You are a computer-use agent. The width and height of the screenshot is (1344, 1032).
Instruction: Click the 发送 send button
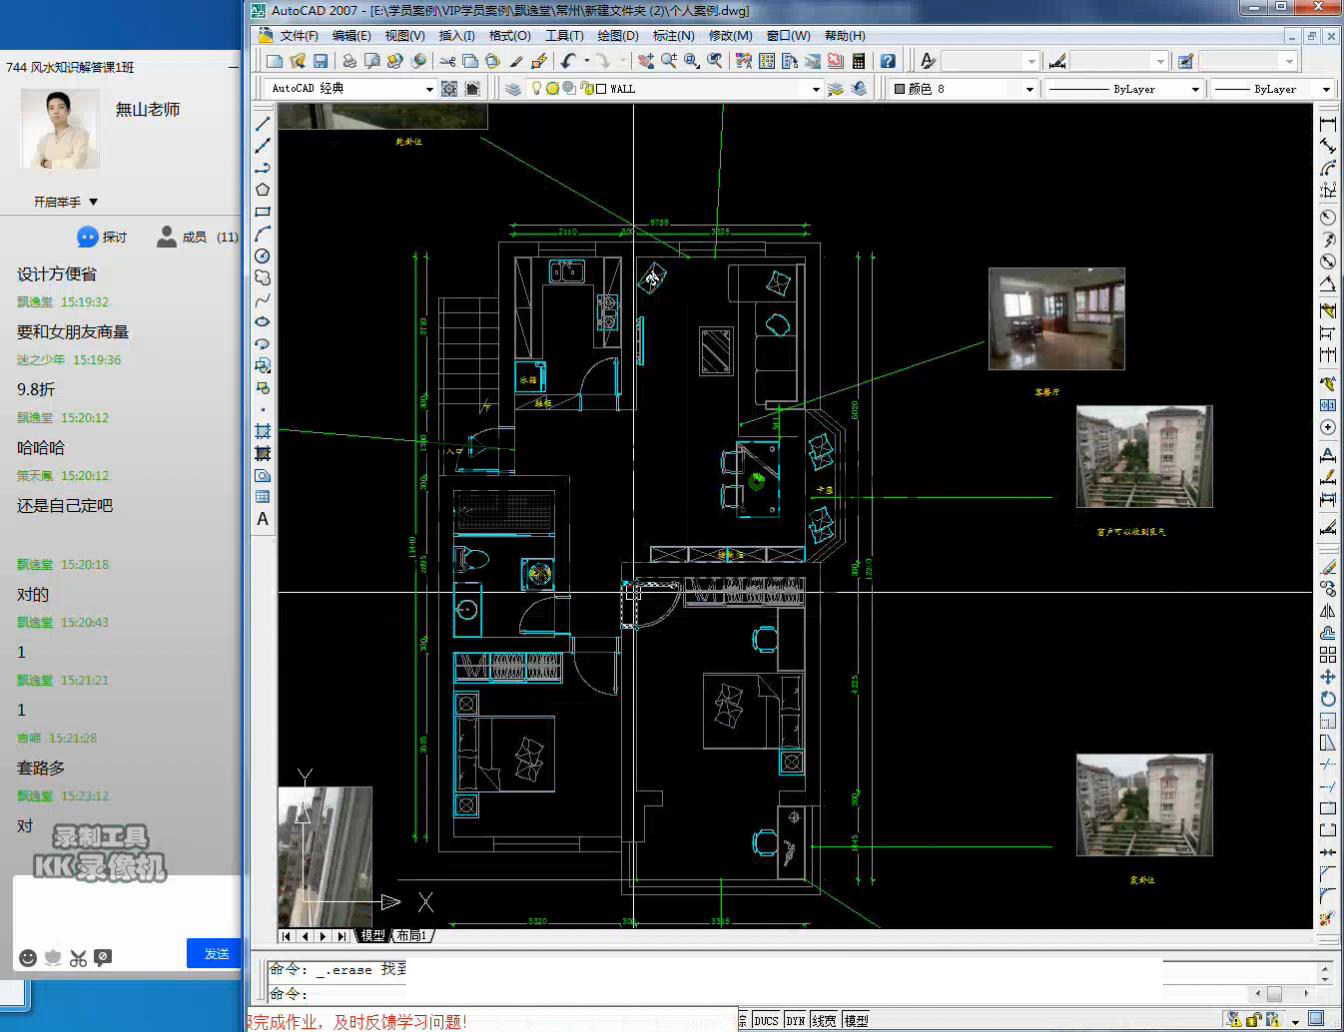[216, 953]
